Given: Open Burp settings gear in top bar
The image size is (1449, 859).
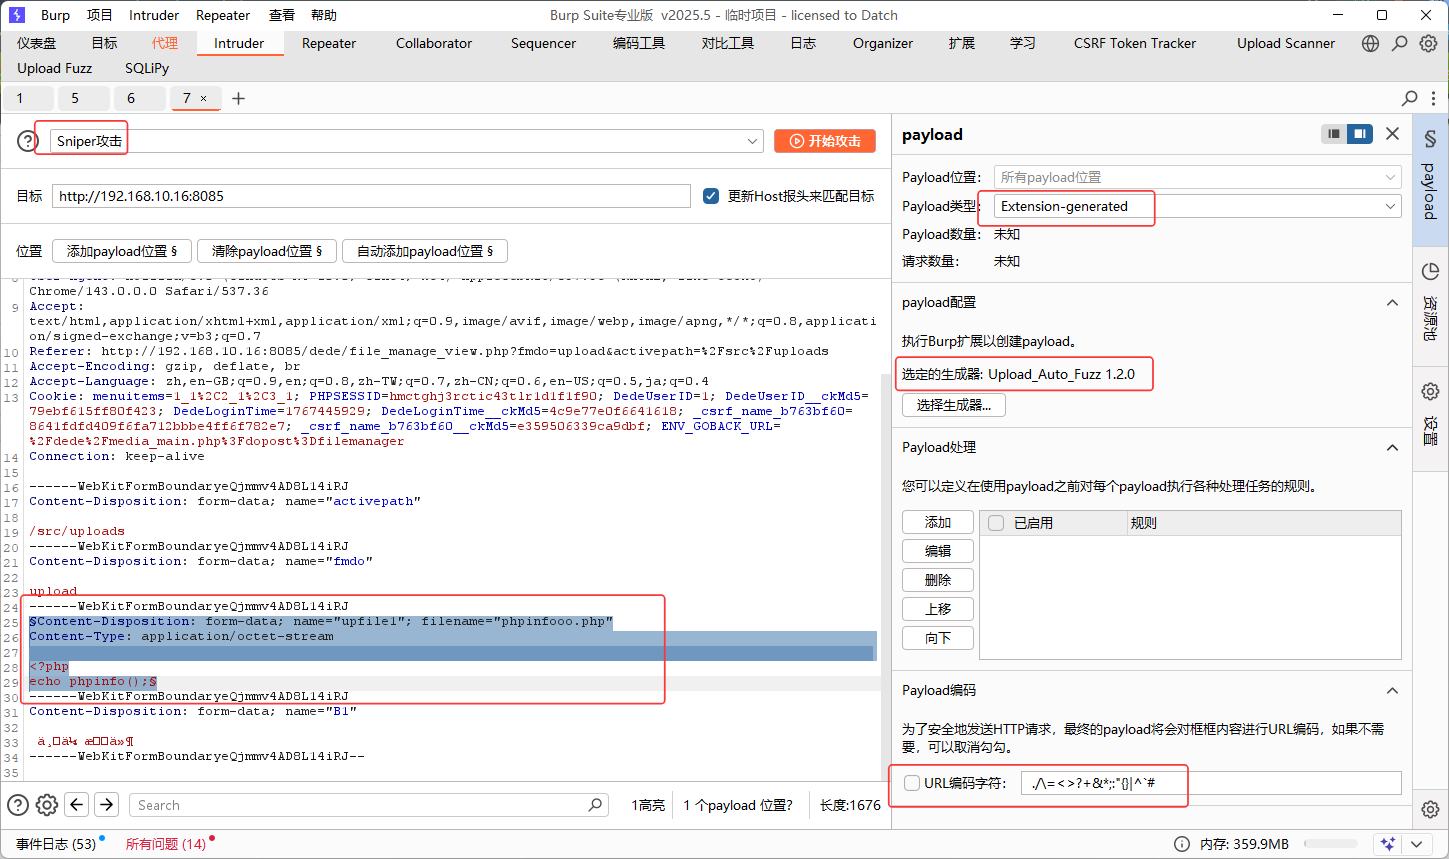Looking at the screenshot, I should 1429,43.
